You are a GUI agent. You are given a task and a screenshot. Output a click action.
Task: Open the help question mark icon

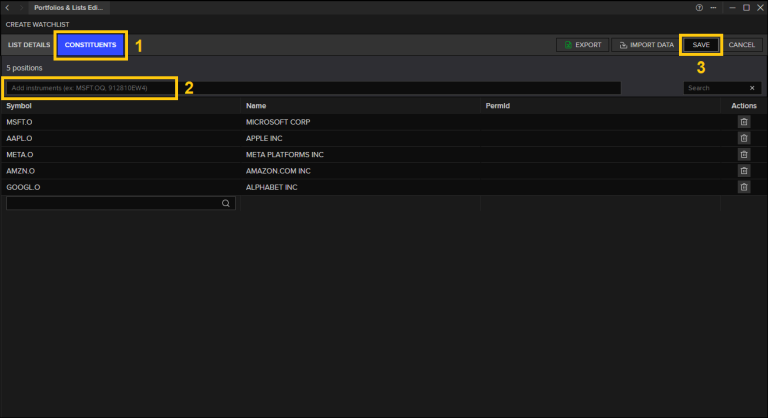pos(699,8)
